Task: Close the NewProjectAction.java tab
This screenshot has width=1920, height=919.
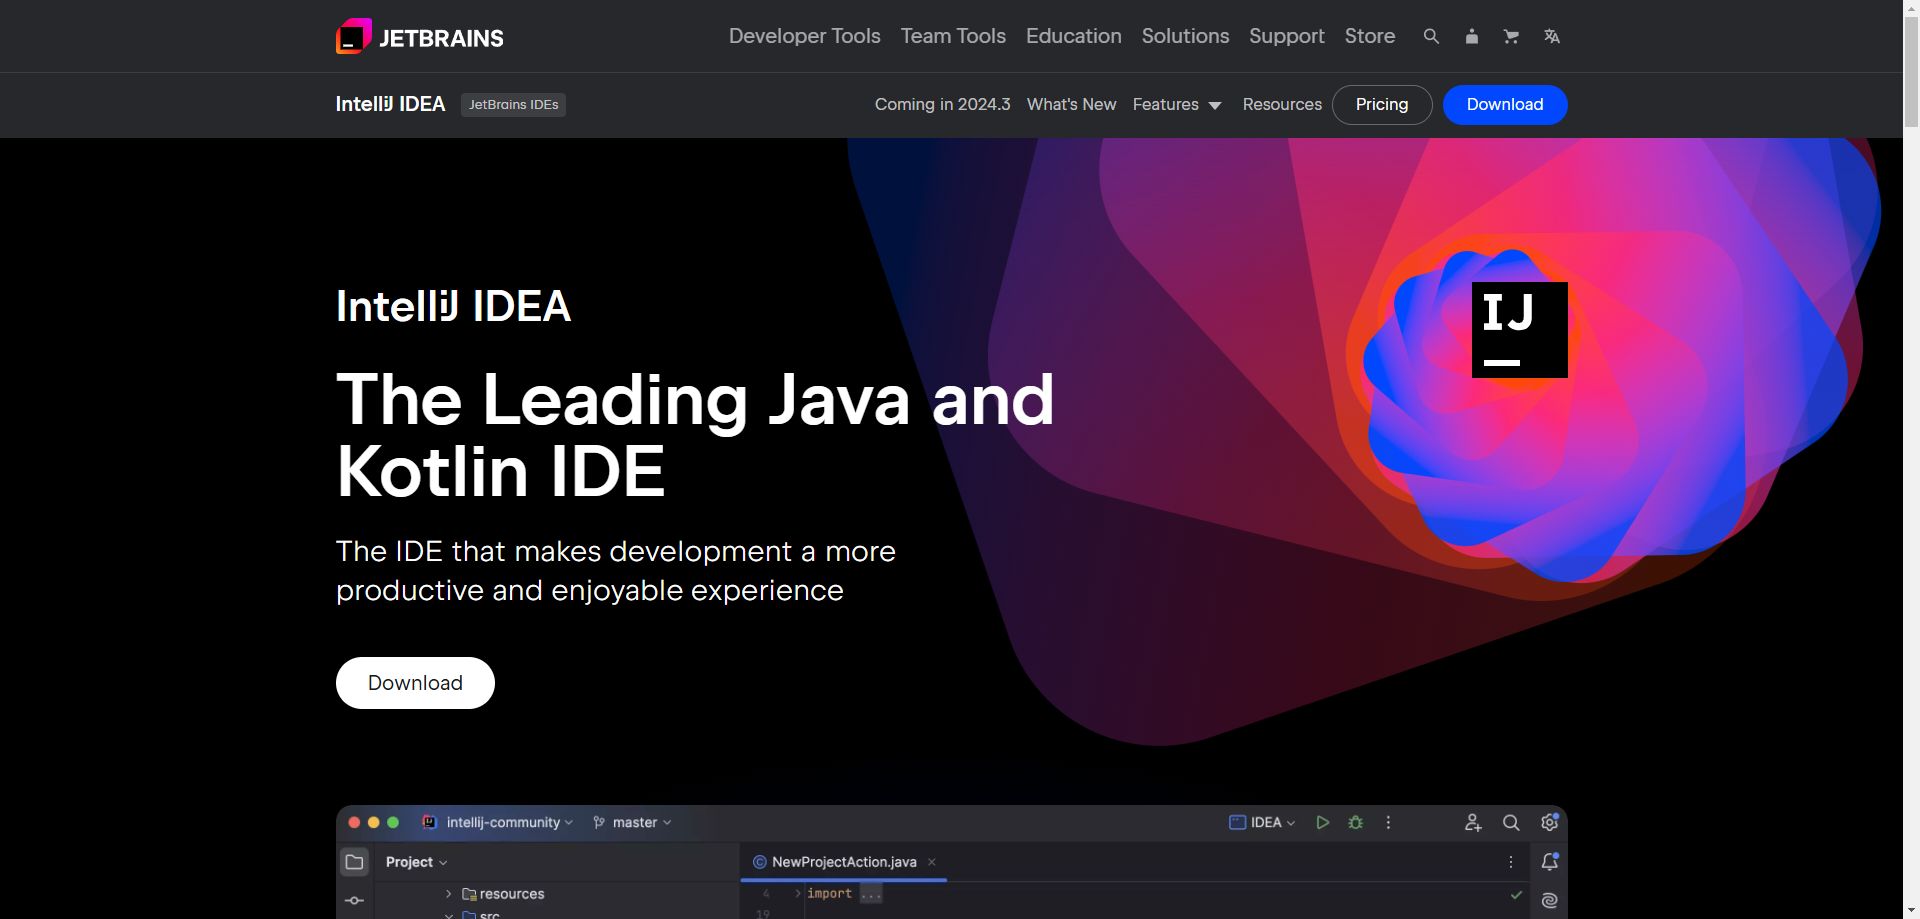Action: 931,862
